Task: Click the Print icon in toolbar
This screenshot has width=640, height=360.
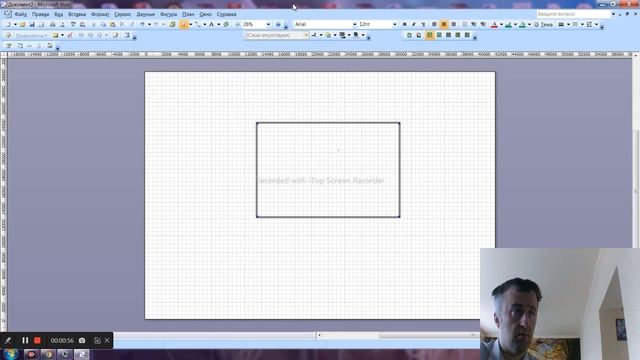Action: point(52,24)
